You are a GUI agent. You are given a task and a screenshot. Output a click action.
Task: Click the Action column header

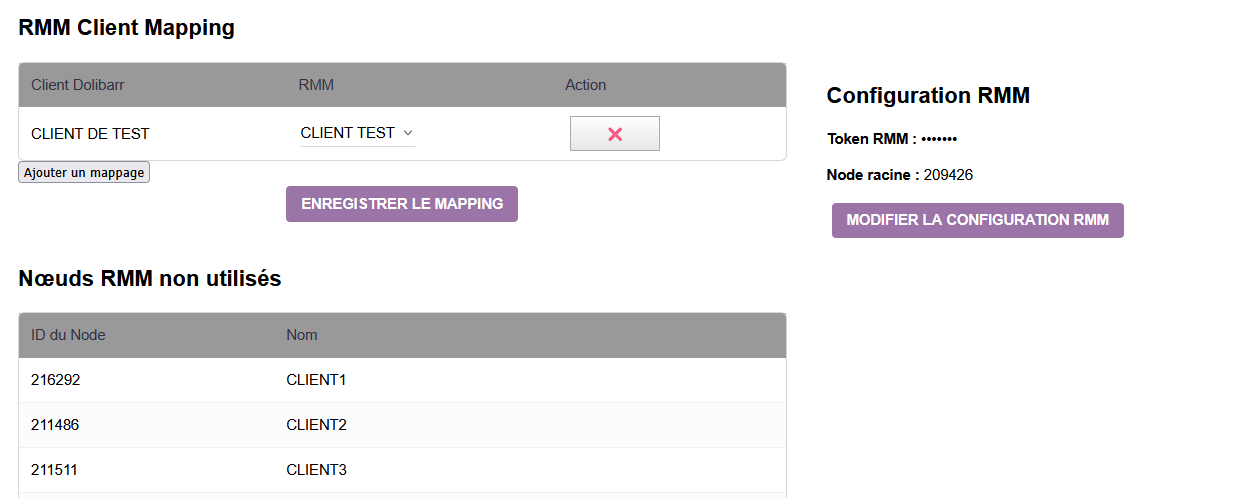(x=585, y=85)
